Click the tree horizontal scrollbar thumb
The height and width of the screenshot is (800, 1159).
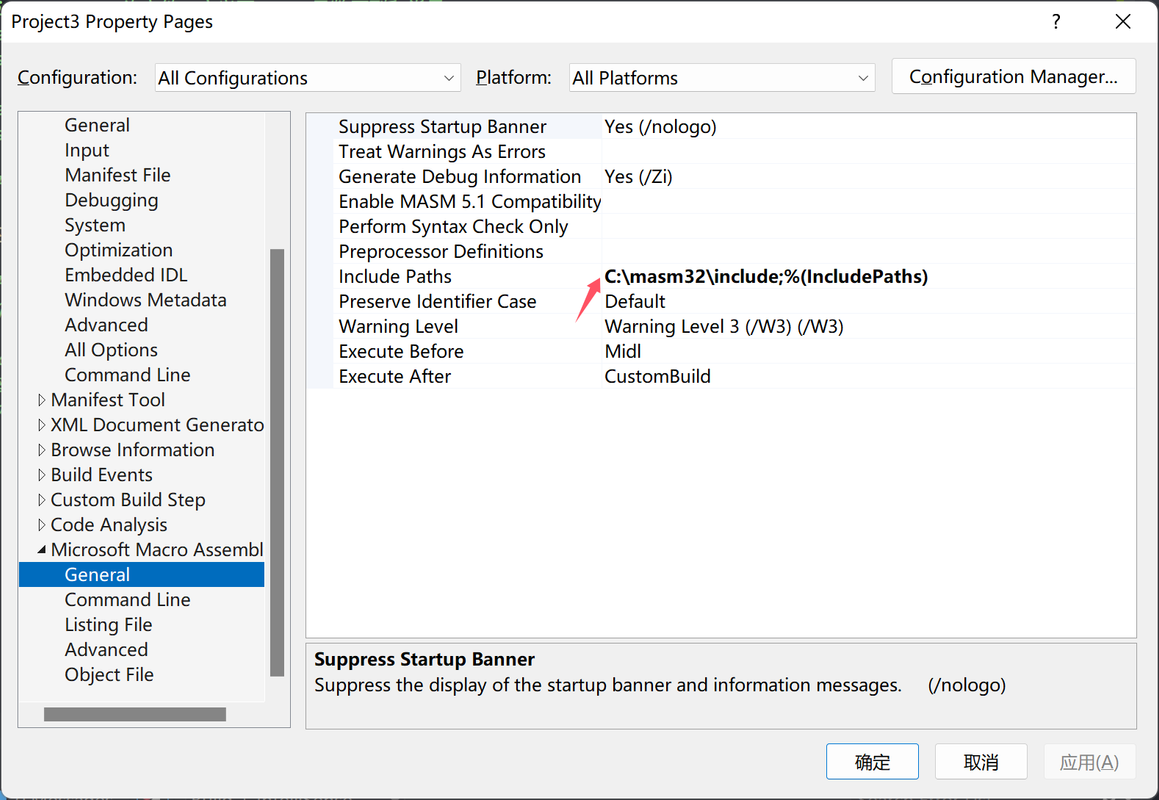coord(135,714)
